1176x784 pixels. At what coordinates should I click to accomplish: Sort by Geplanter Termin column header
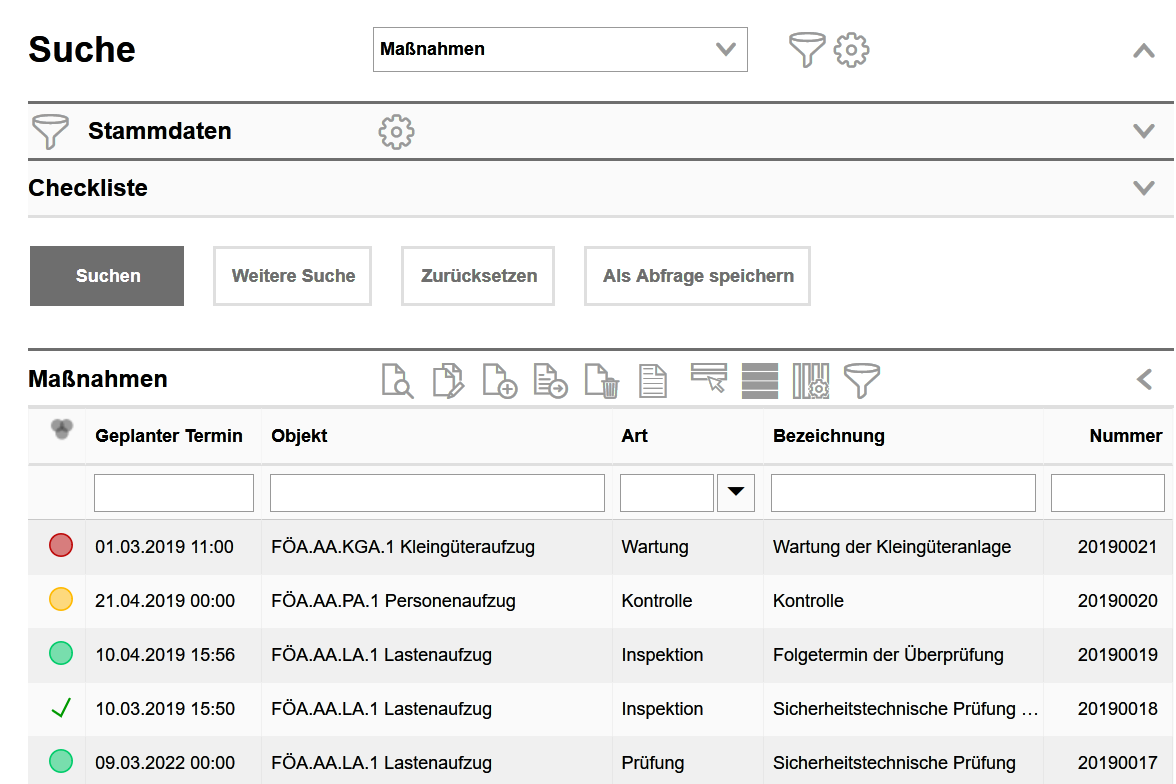(169, 436)
